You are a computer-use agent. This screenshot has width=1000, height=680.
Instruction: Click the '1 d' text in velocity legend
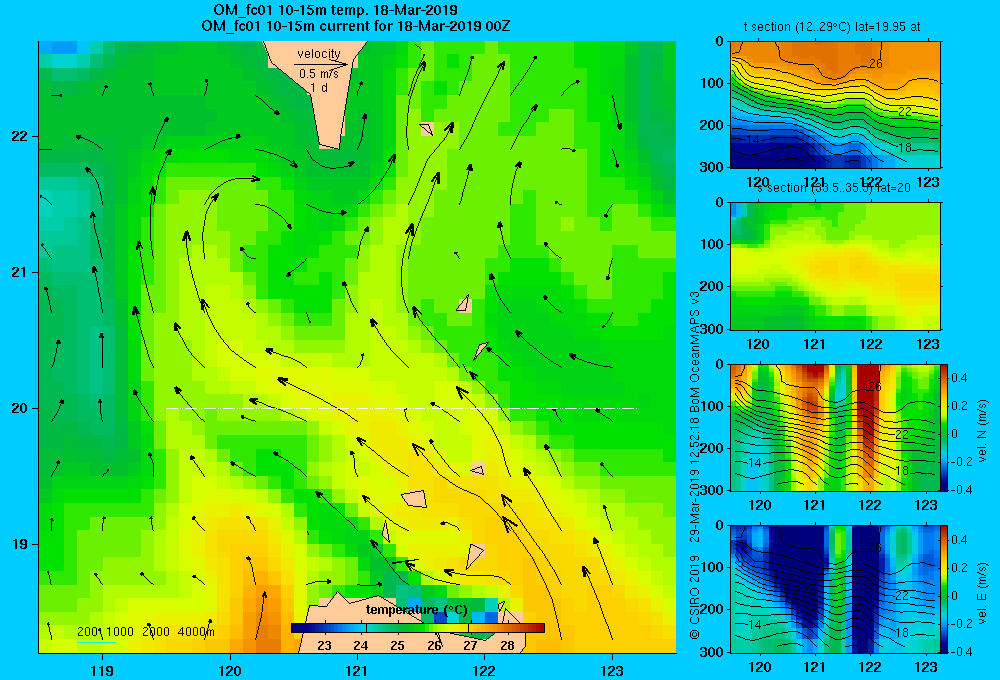tap(319, 87)
